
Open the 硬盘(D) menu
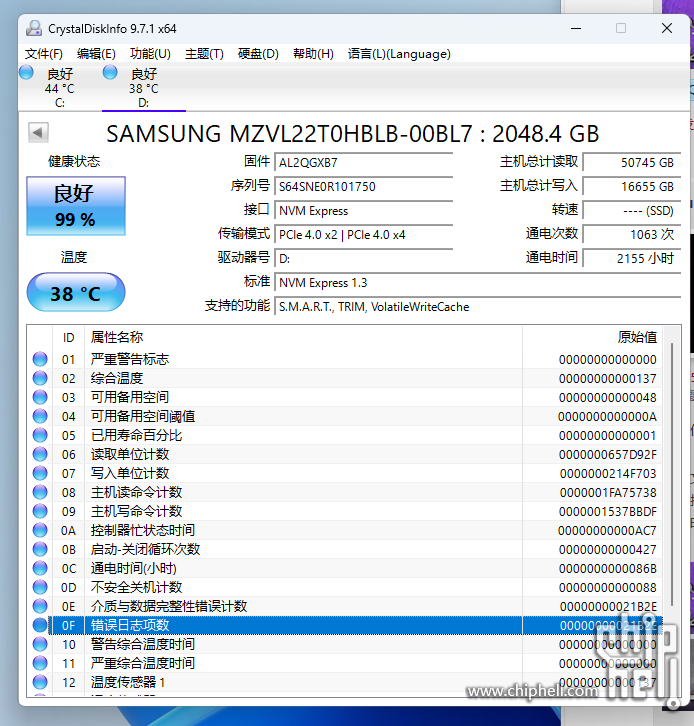[x=258, y=54]
